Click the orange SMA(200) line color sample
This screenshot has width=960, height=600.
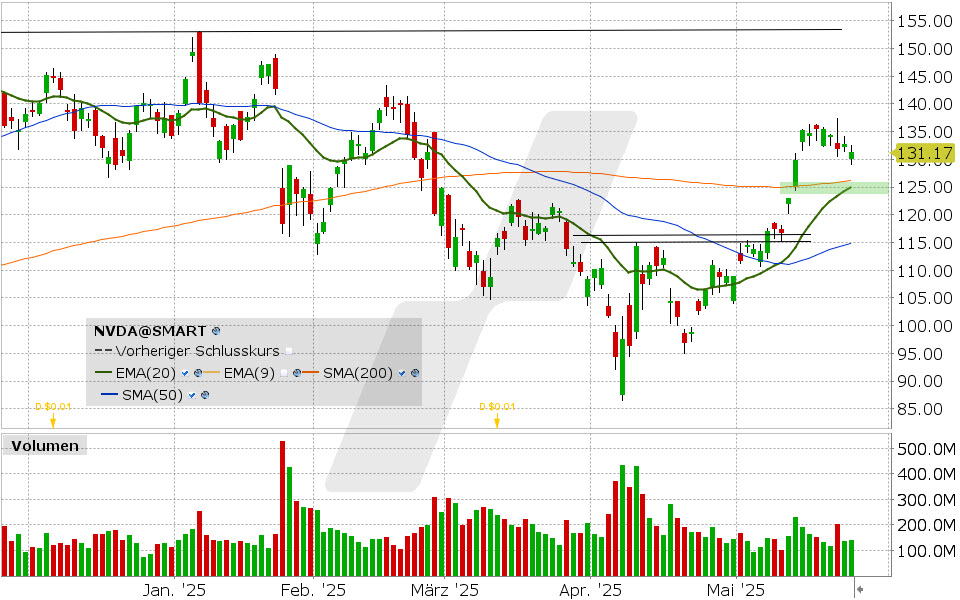(310, 373)
